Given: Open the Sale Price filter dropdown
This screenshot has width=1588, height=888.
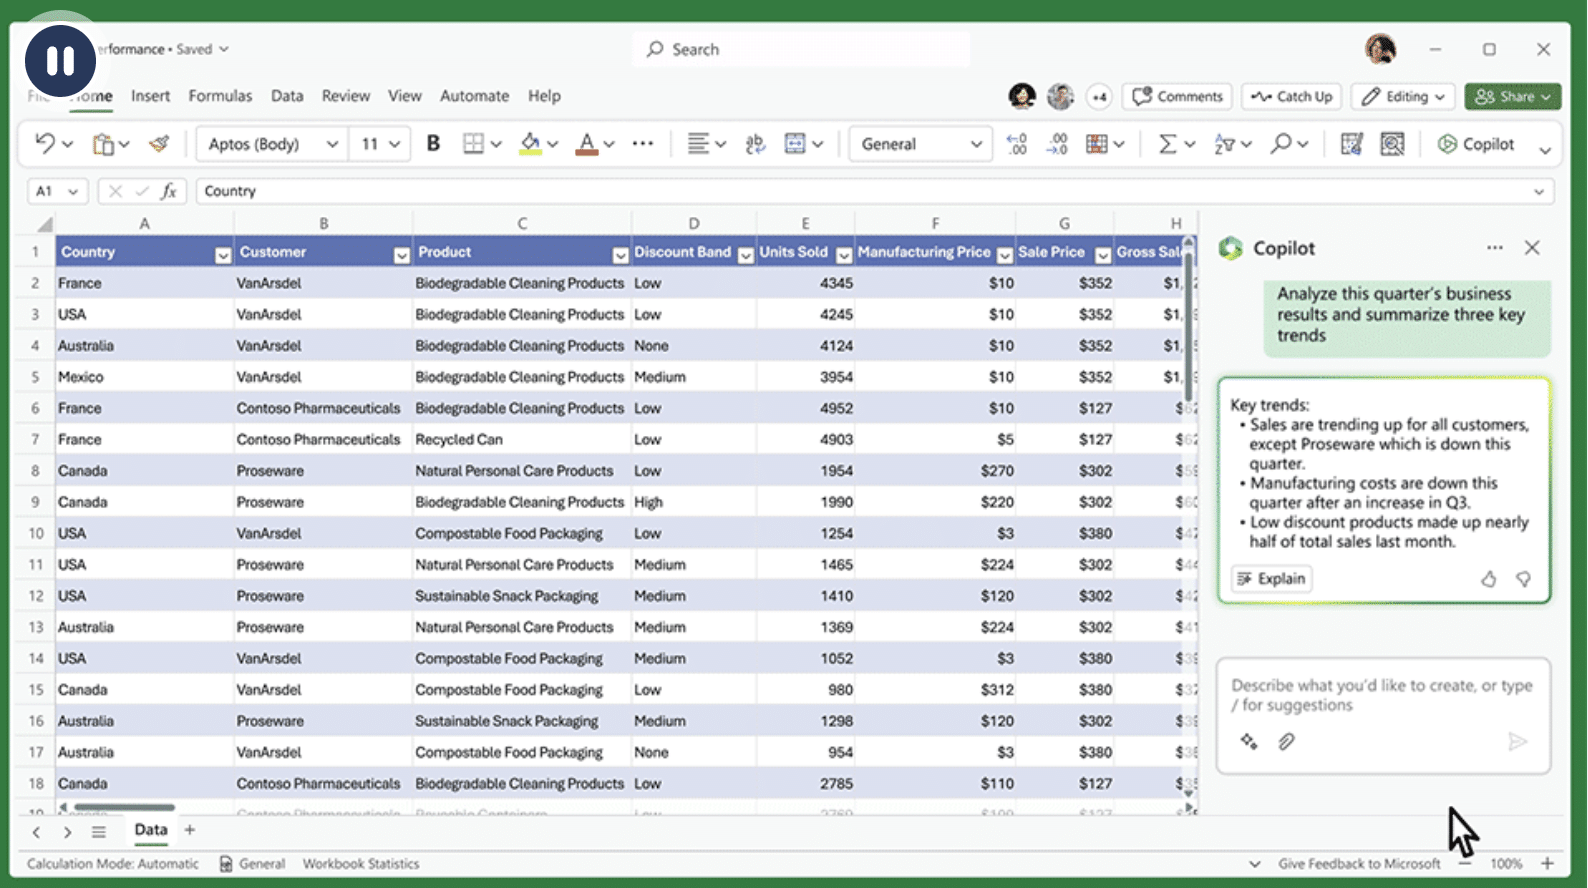Looking at the screenshot, I should tap(1103, 255).
